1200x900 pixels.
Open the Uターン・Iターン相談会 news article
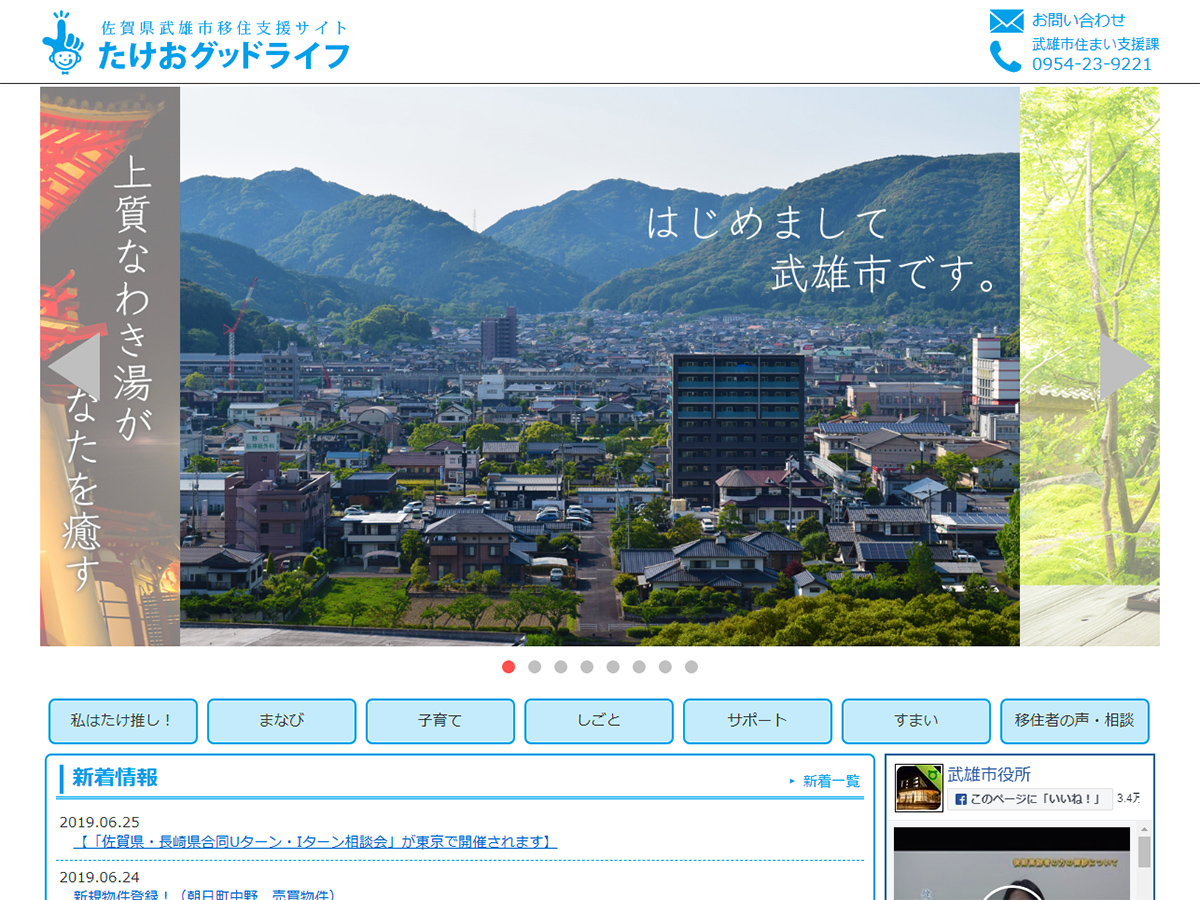315,842
